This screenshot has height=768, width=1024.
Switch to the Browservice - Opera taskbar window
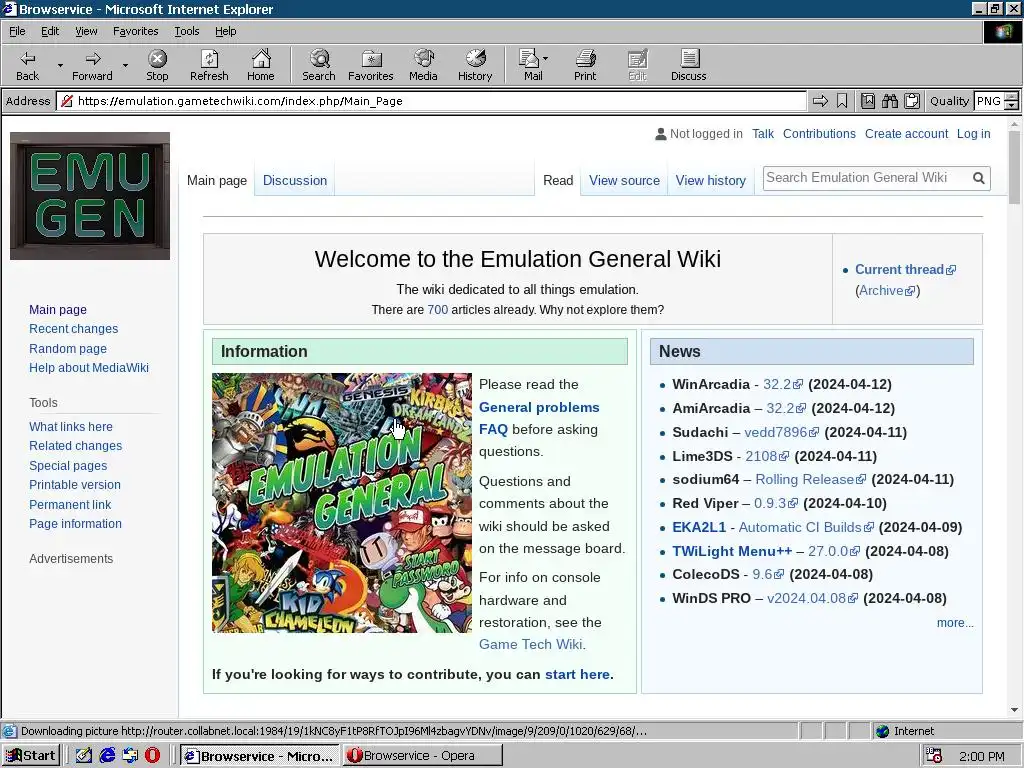(422, 756)
